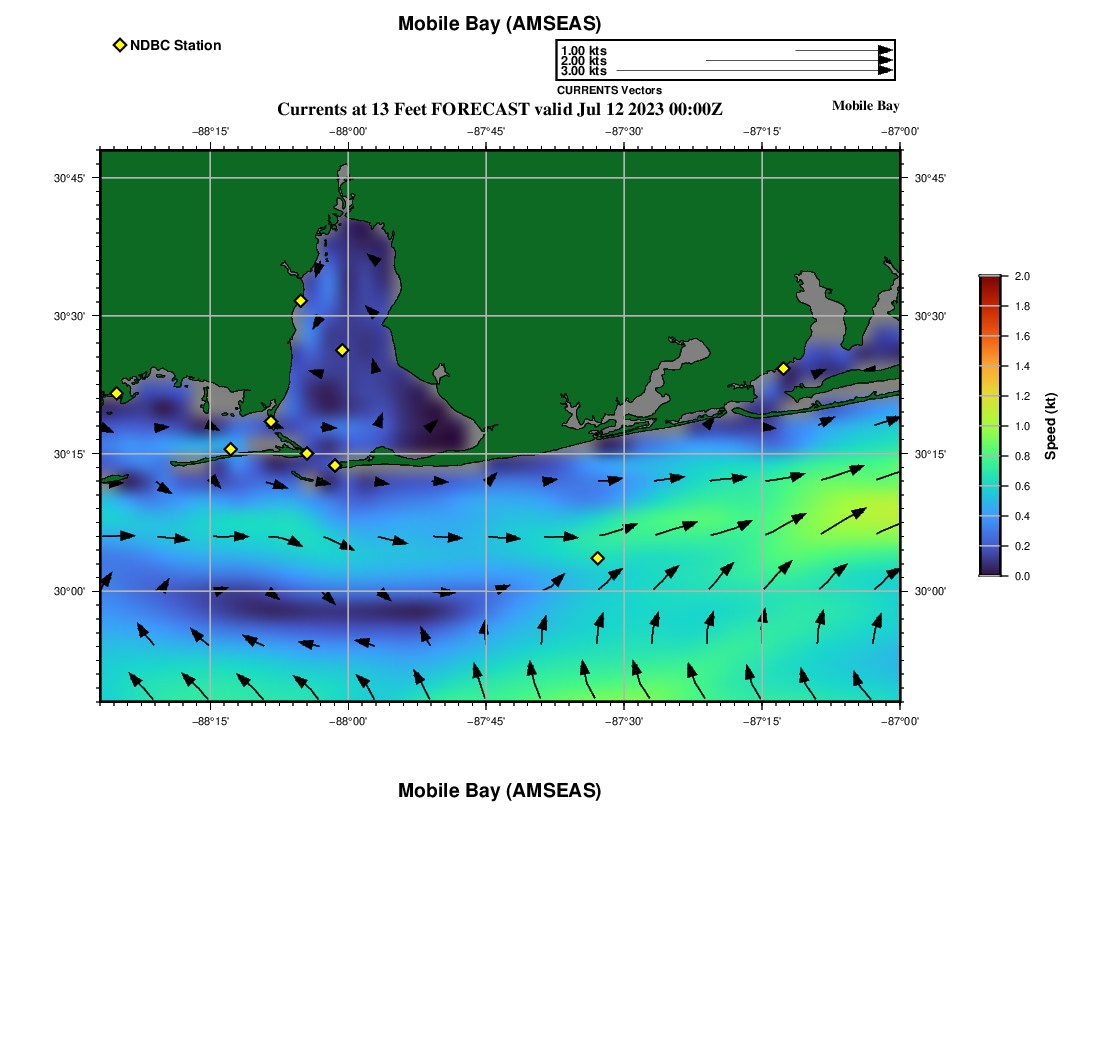Click the green band near 1.0 on colorbar
This screenshot has width=1100, height=1050.
(990, 426)
